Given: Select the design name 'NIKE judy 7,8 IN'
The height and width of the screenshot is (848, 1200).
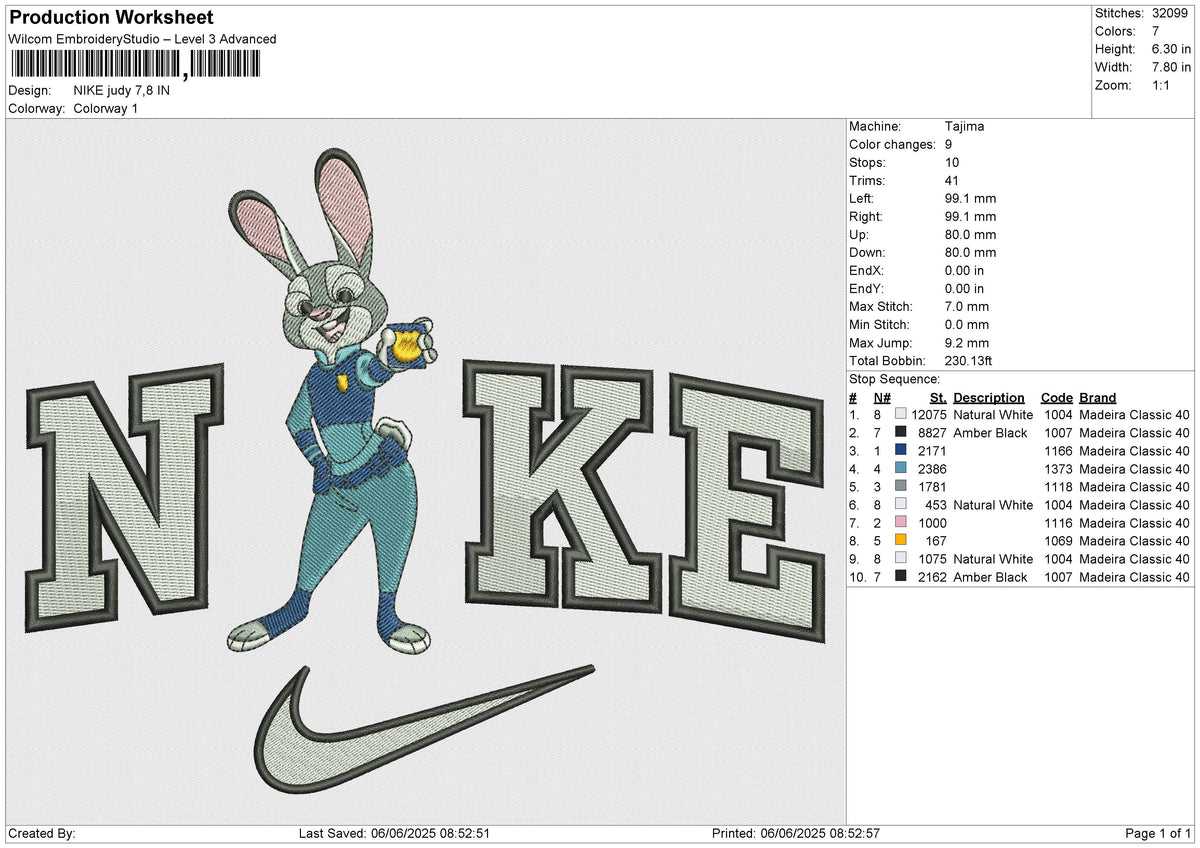Looking at the screenshot, I should pos(122,91).
